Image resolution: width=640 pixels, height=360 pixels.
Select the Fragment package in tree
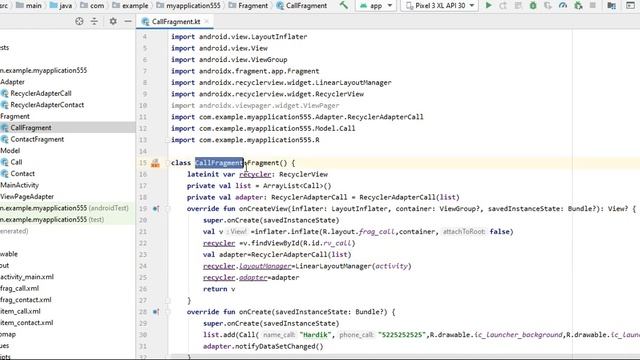[x=15, y=116]
